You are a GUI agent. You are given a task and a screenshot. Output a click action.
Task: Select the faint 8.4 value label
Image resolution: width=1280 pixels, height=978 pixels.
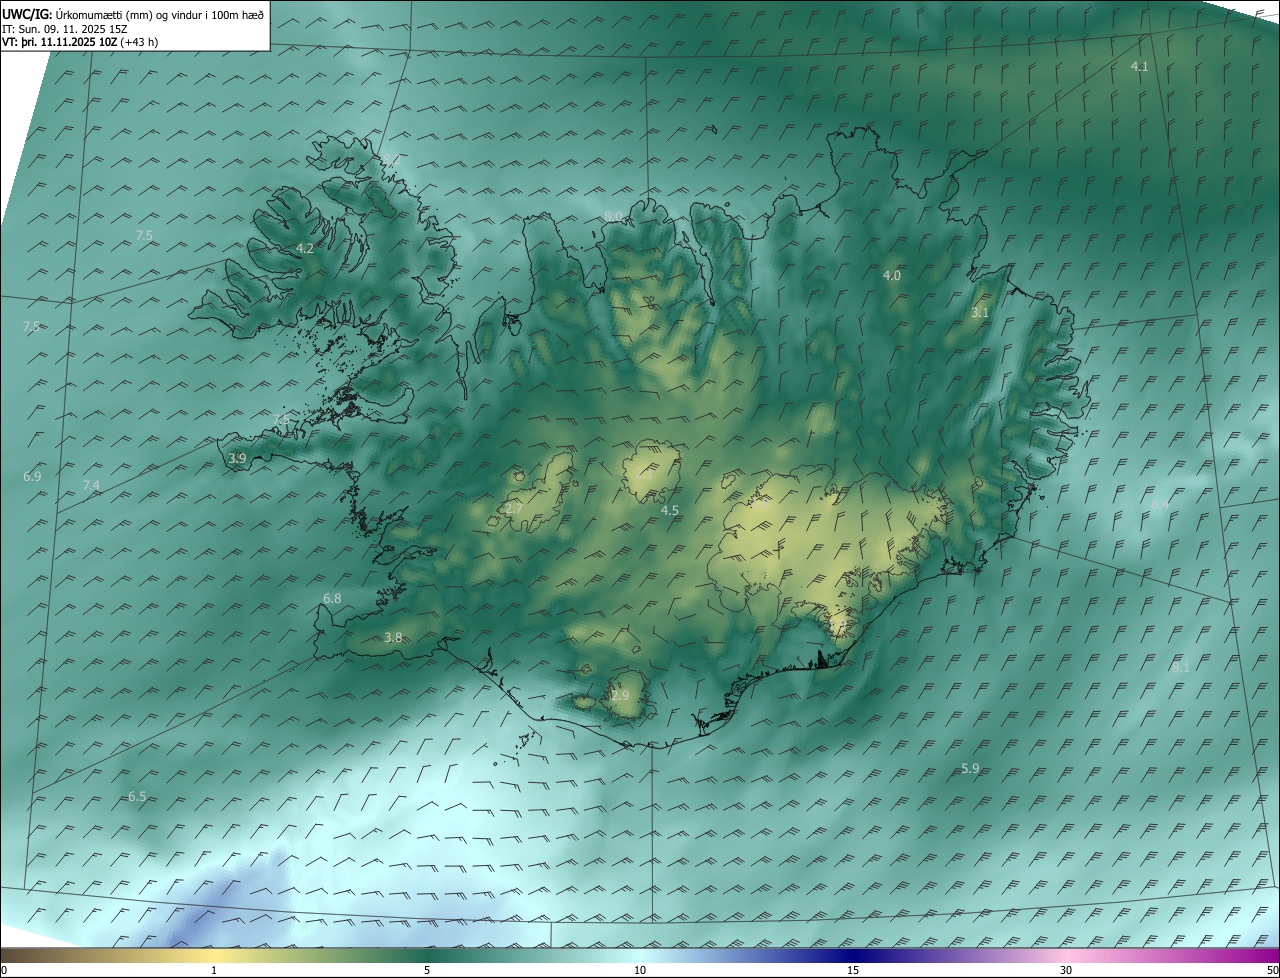[1160, 505]
